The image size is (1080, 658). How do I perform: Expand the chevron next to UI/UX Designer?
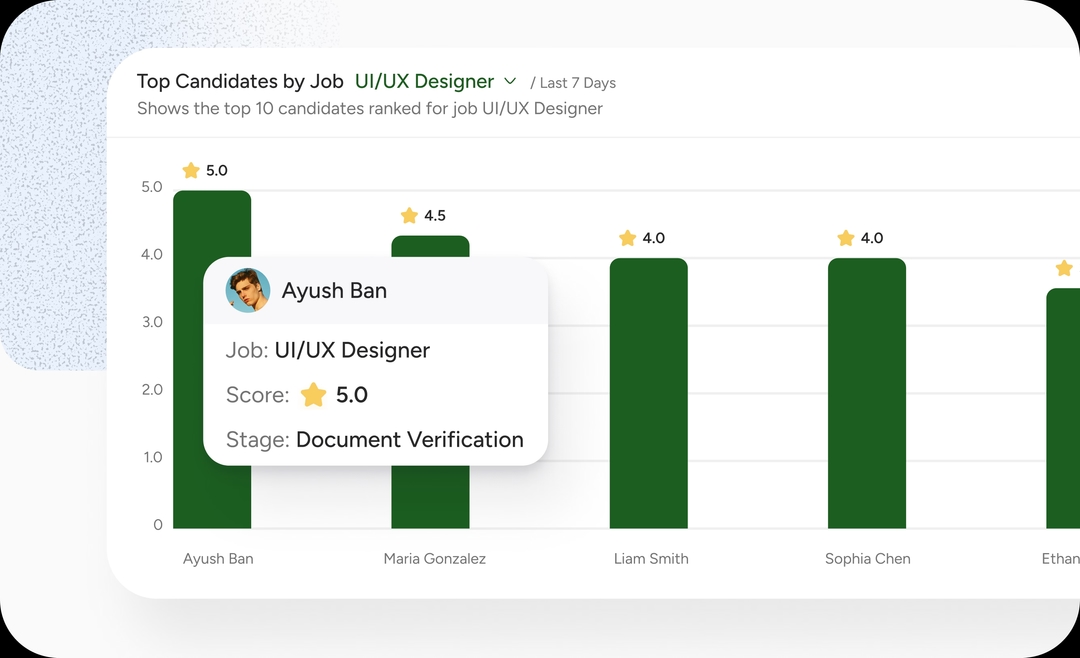510,81
